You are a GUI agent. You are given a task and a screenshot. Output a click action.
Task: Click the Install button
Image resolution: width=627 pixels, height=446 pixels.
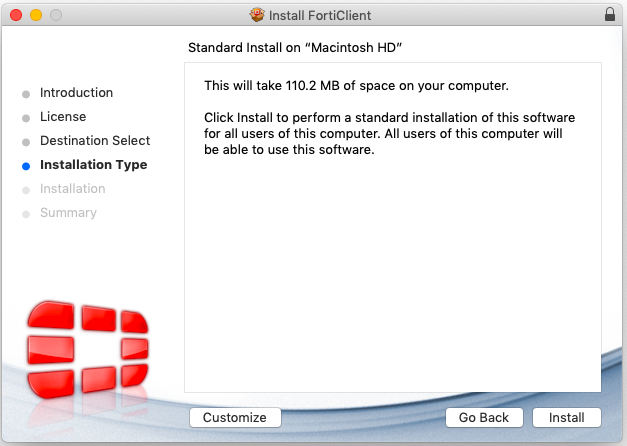(x=567, y=417)
